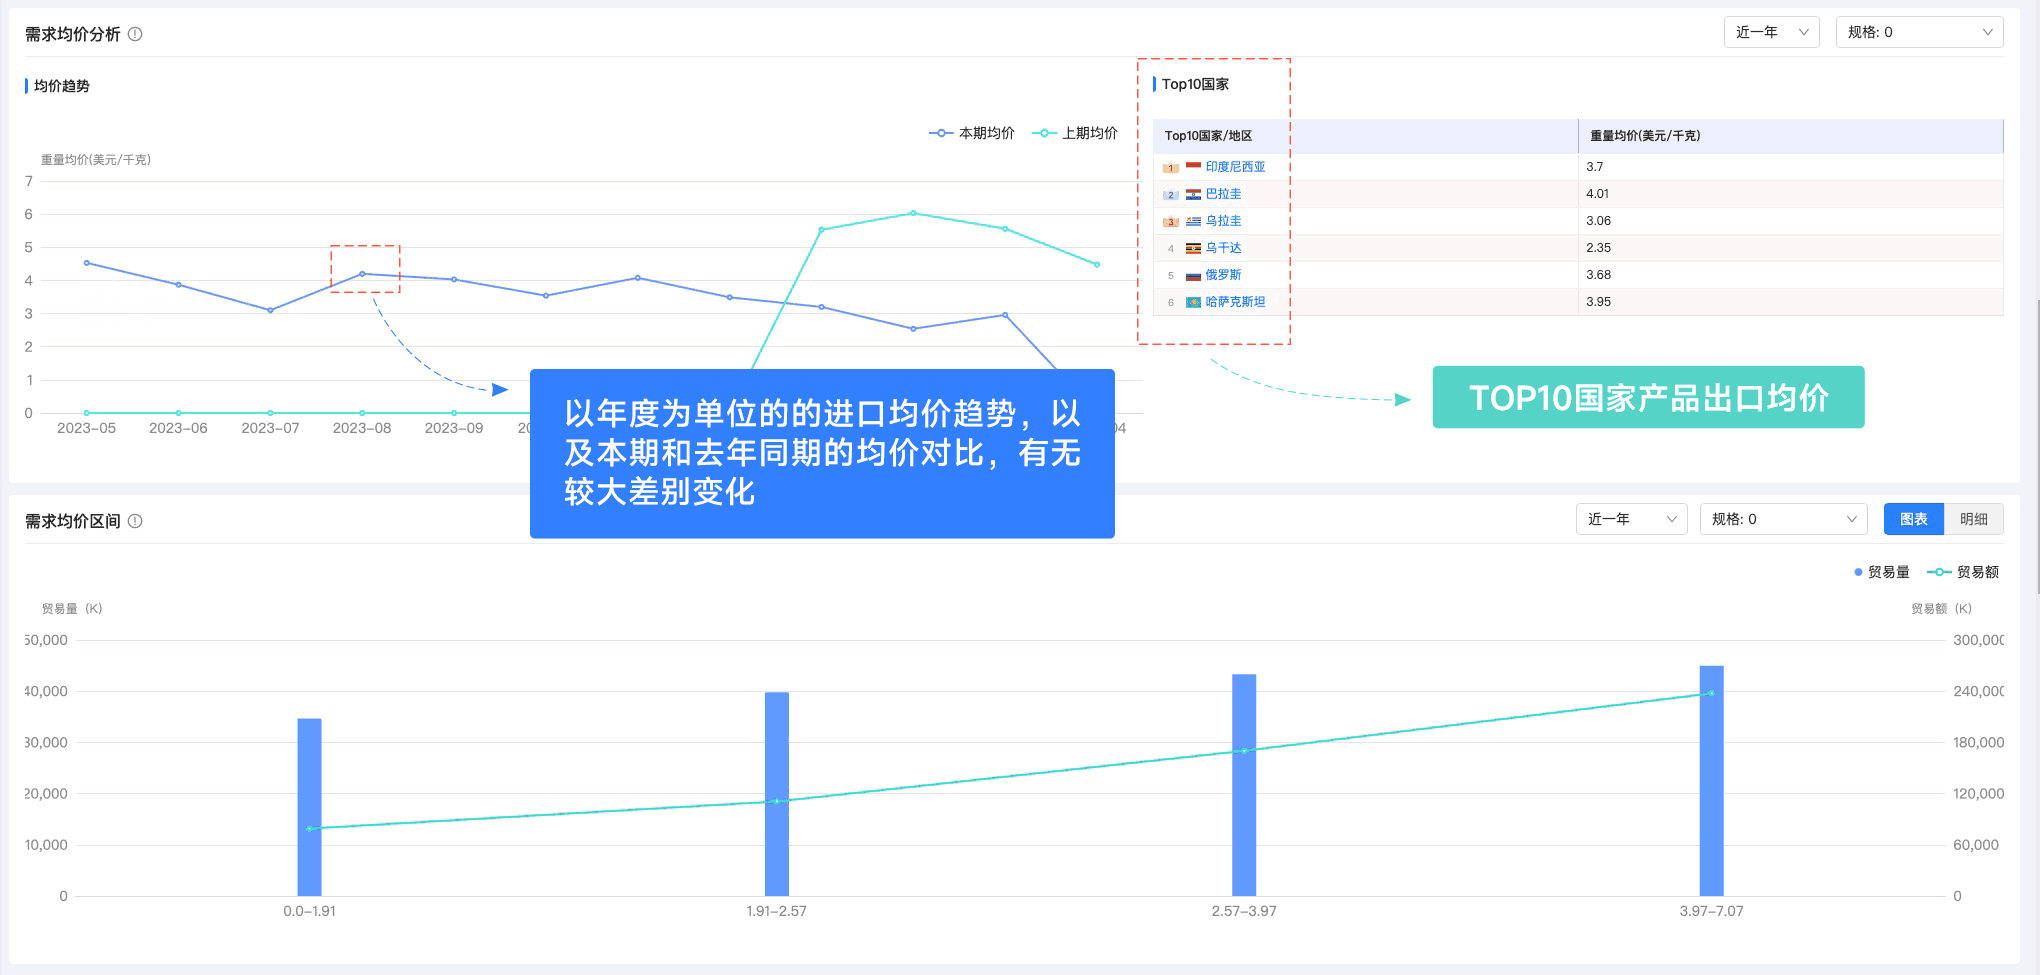
Task: Click the Kazakhstan flag icon next to 哈萨克斯坦
Action: pos(1193,301)
